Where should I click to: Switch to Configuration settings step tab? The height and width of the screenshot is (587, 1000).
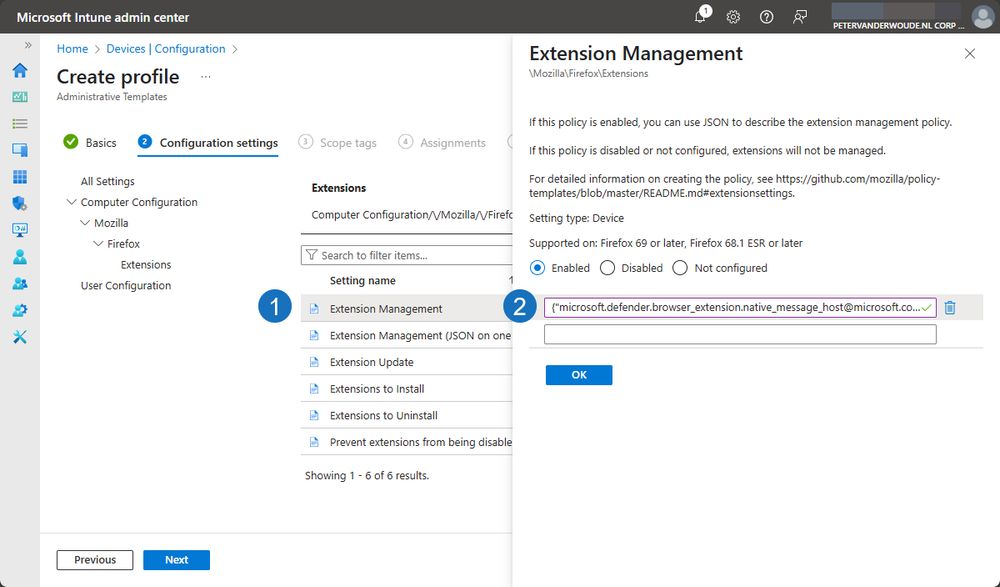click(x=208, y=142)
